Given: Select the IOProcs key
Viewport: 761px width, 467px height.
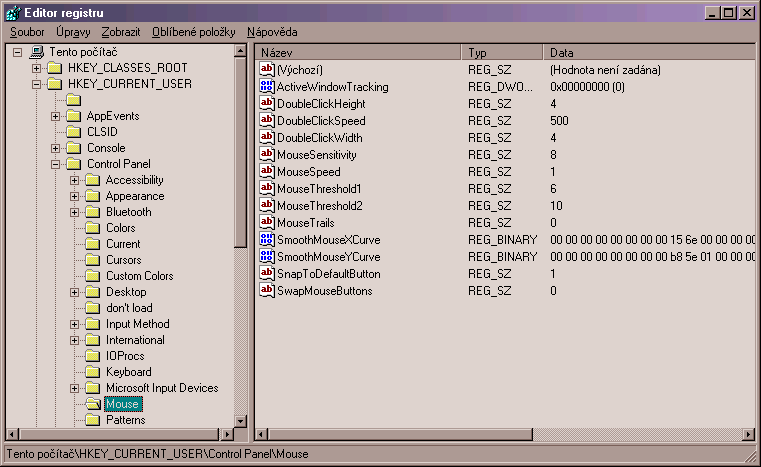Looking at the screenshot, I should click(125, 356).
